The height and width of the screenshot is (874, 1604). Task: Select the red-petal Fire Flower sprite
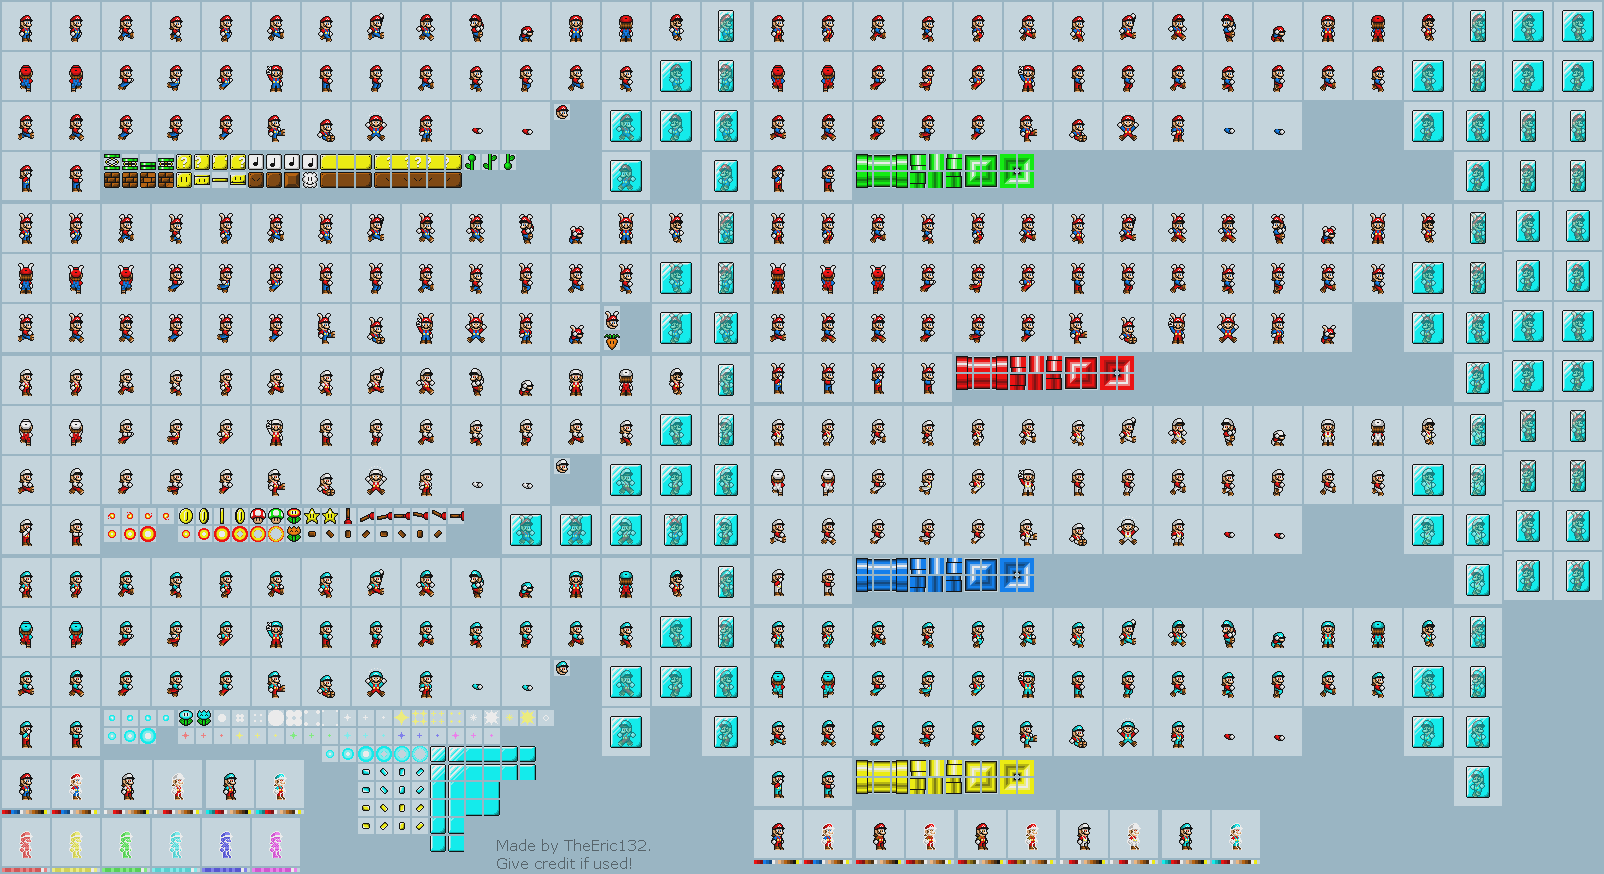(x=294, y=516)
